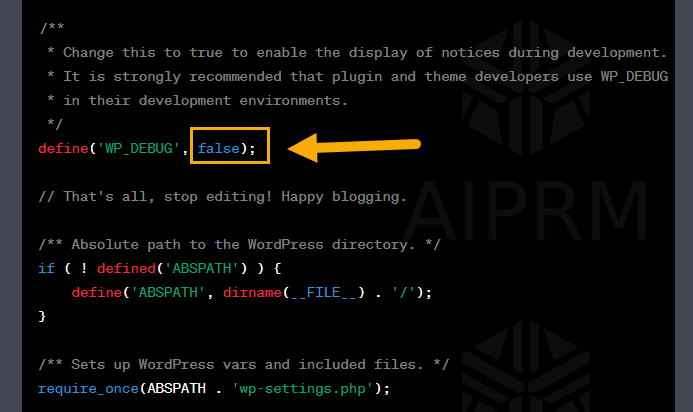The image size is (693, 412).
Task: Click the 'wp-settings.php' string
Action: (303, 389)
